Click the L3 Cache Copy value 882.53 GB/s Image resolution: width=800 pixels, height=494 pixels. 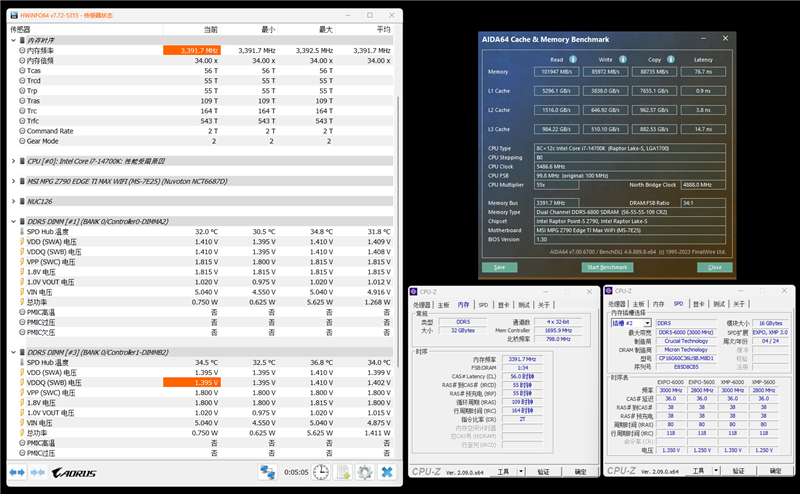click(x=655, y=129)
